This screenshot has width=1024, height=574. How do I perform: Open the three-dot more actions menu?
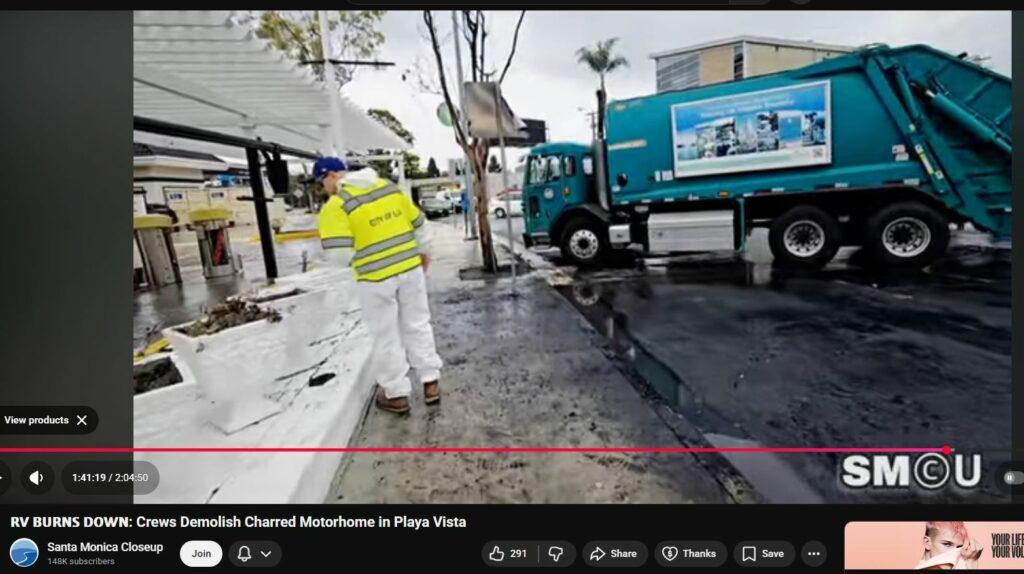[x=814, y=554]
